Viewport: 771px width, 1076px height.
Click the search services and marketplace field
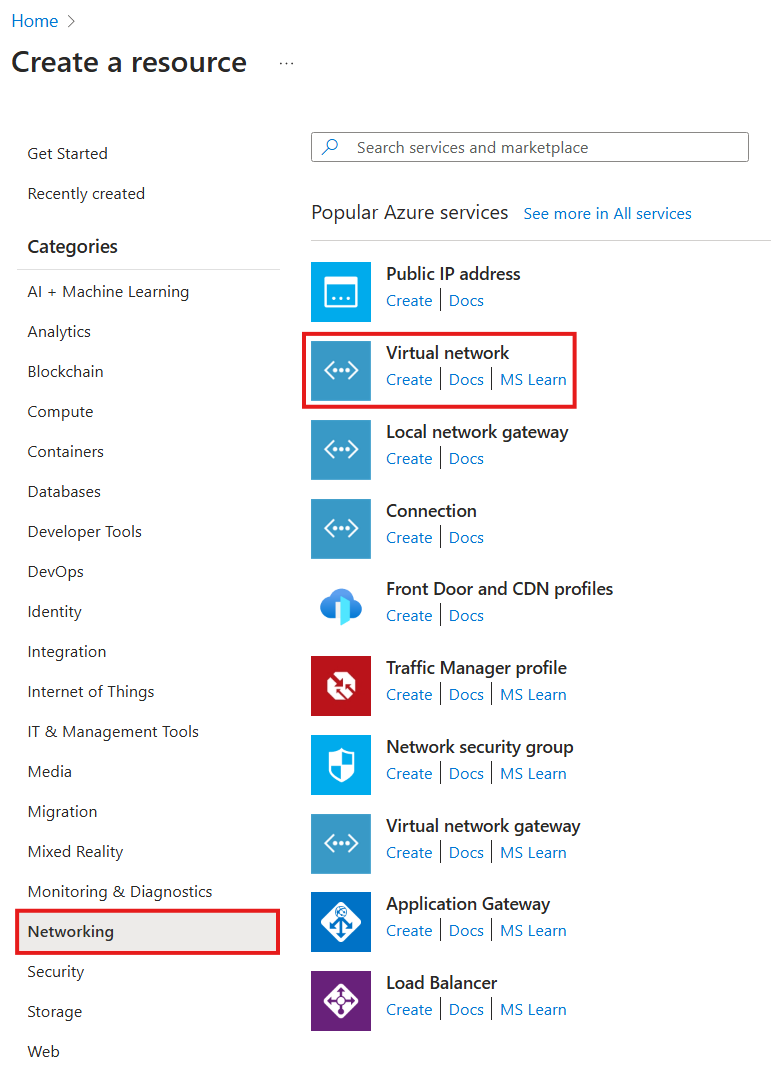point(529,146)
